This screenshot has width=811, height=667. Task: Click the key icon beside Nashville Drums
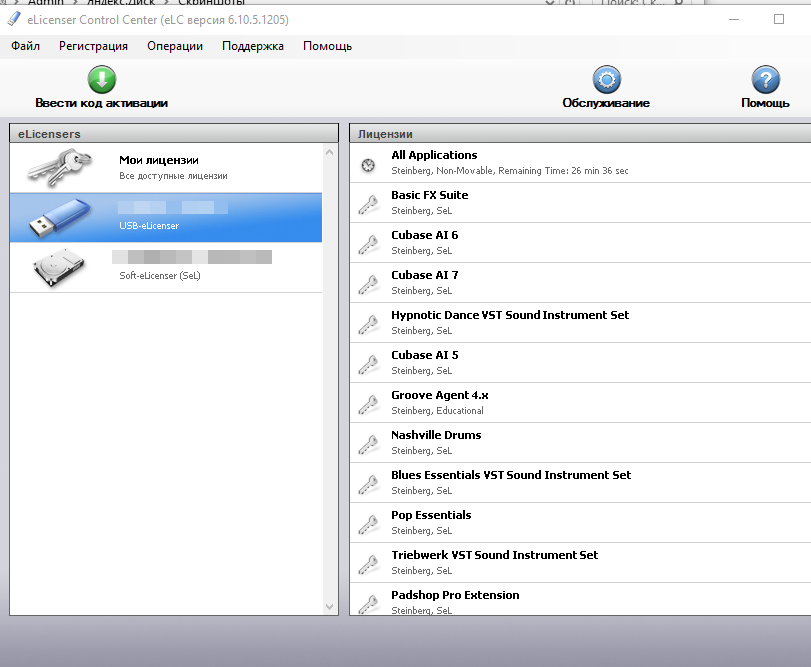coord(368,445)
